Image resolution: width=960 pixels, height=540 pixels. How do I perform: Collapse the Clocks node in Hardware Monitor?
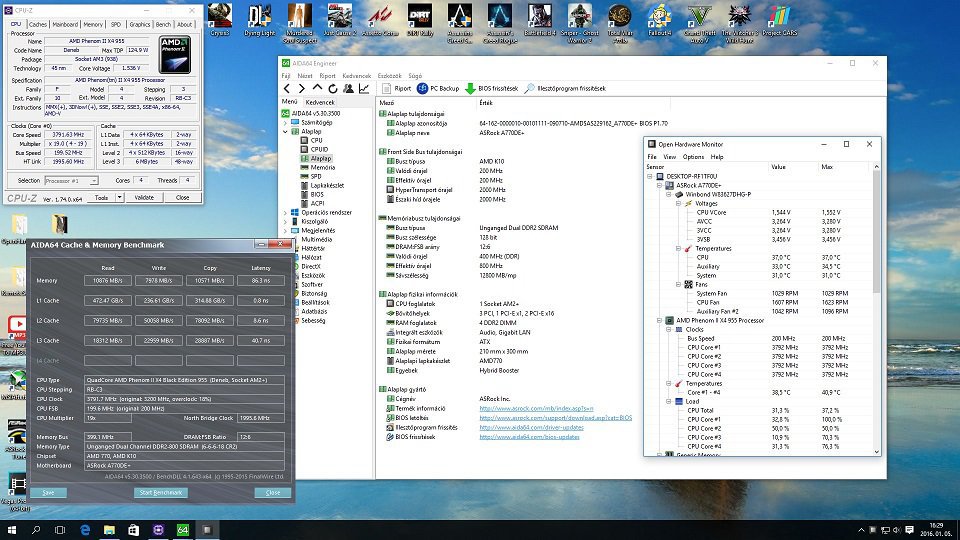pyautogui.click(x=670, y=329)
